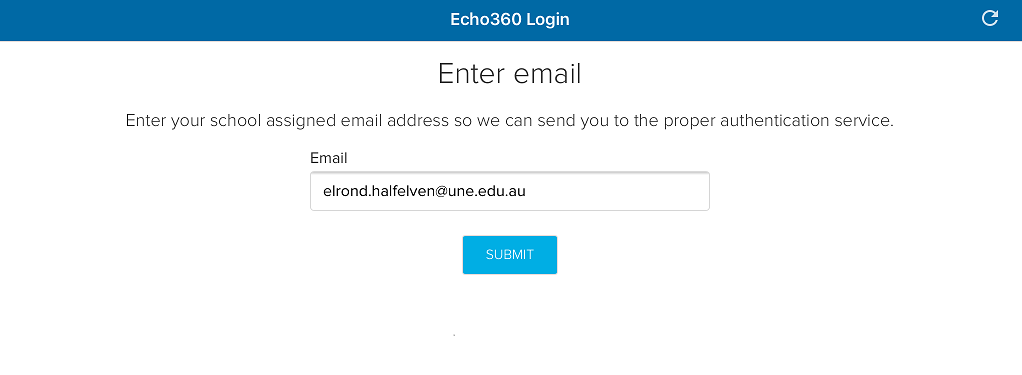This screenshot has height=375, width=1022.
Task: Click the word Login in the header
Action: [x=548, y=20]
